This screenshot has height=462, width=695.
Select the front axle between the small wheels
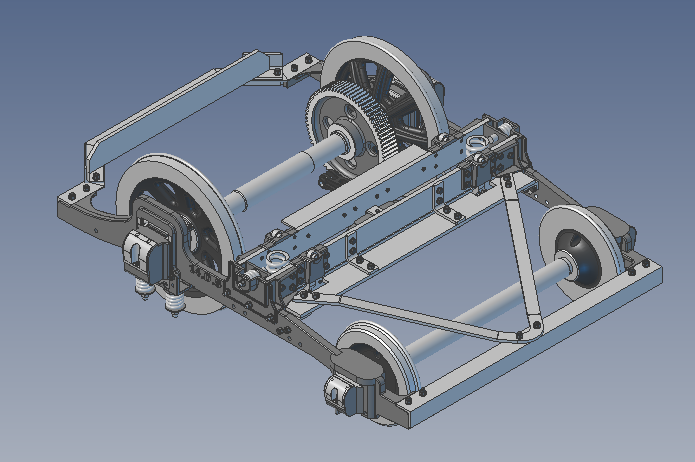tap(490, 307)
